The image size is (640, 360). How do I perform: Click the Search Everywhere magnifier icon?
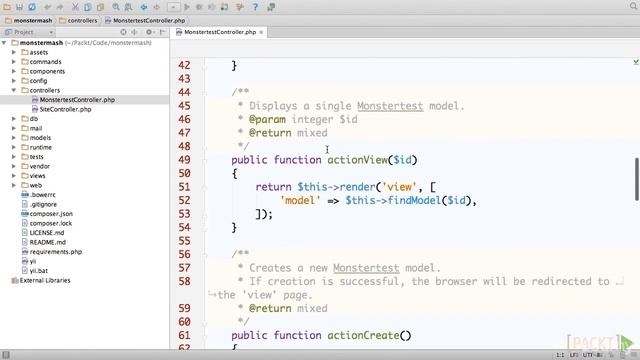click(x=633, y=6)
